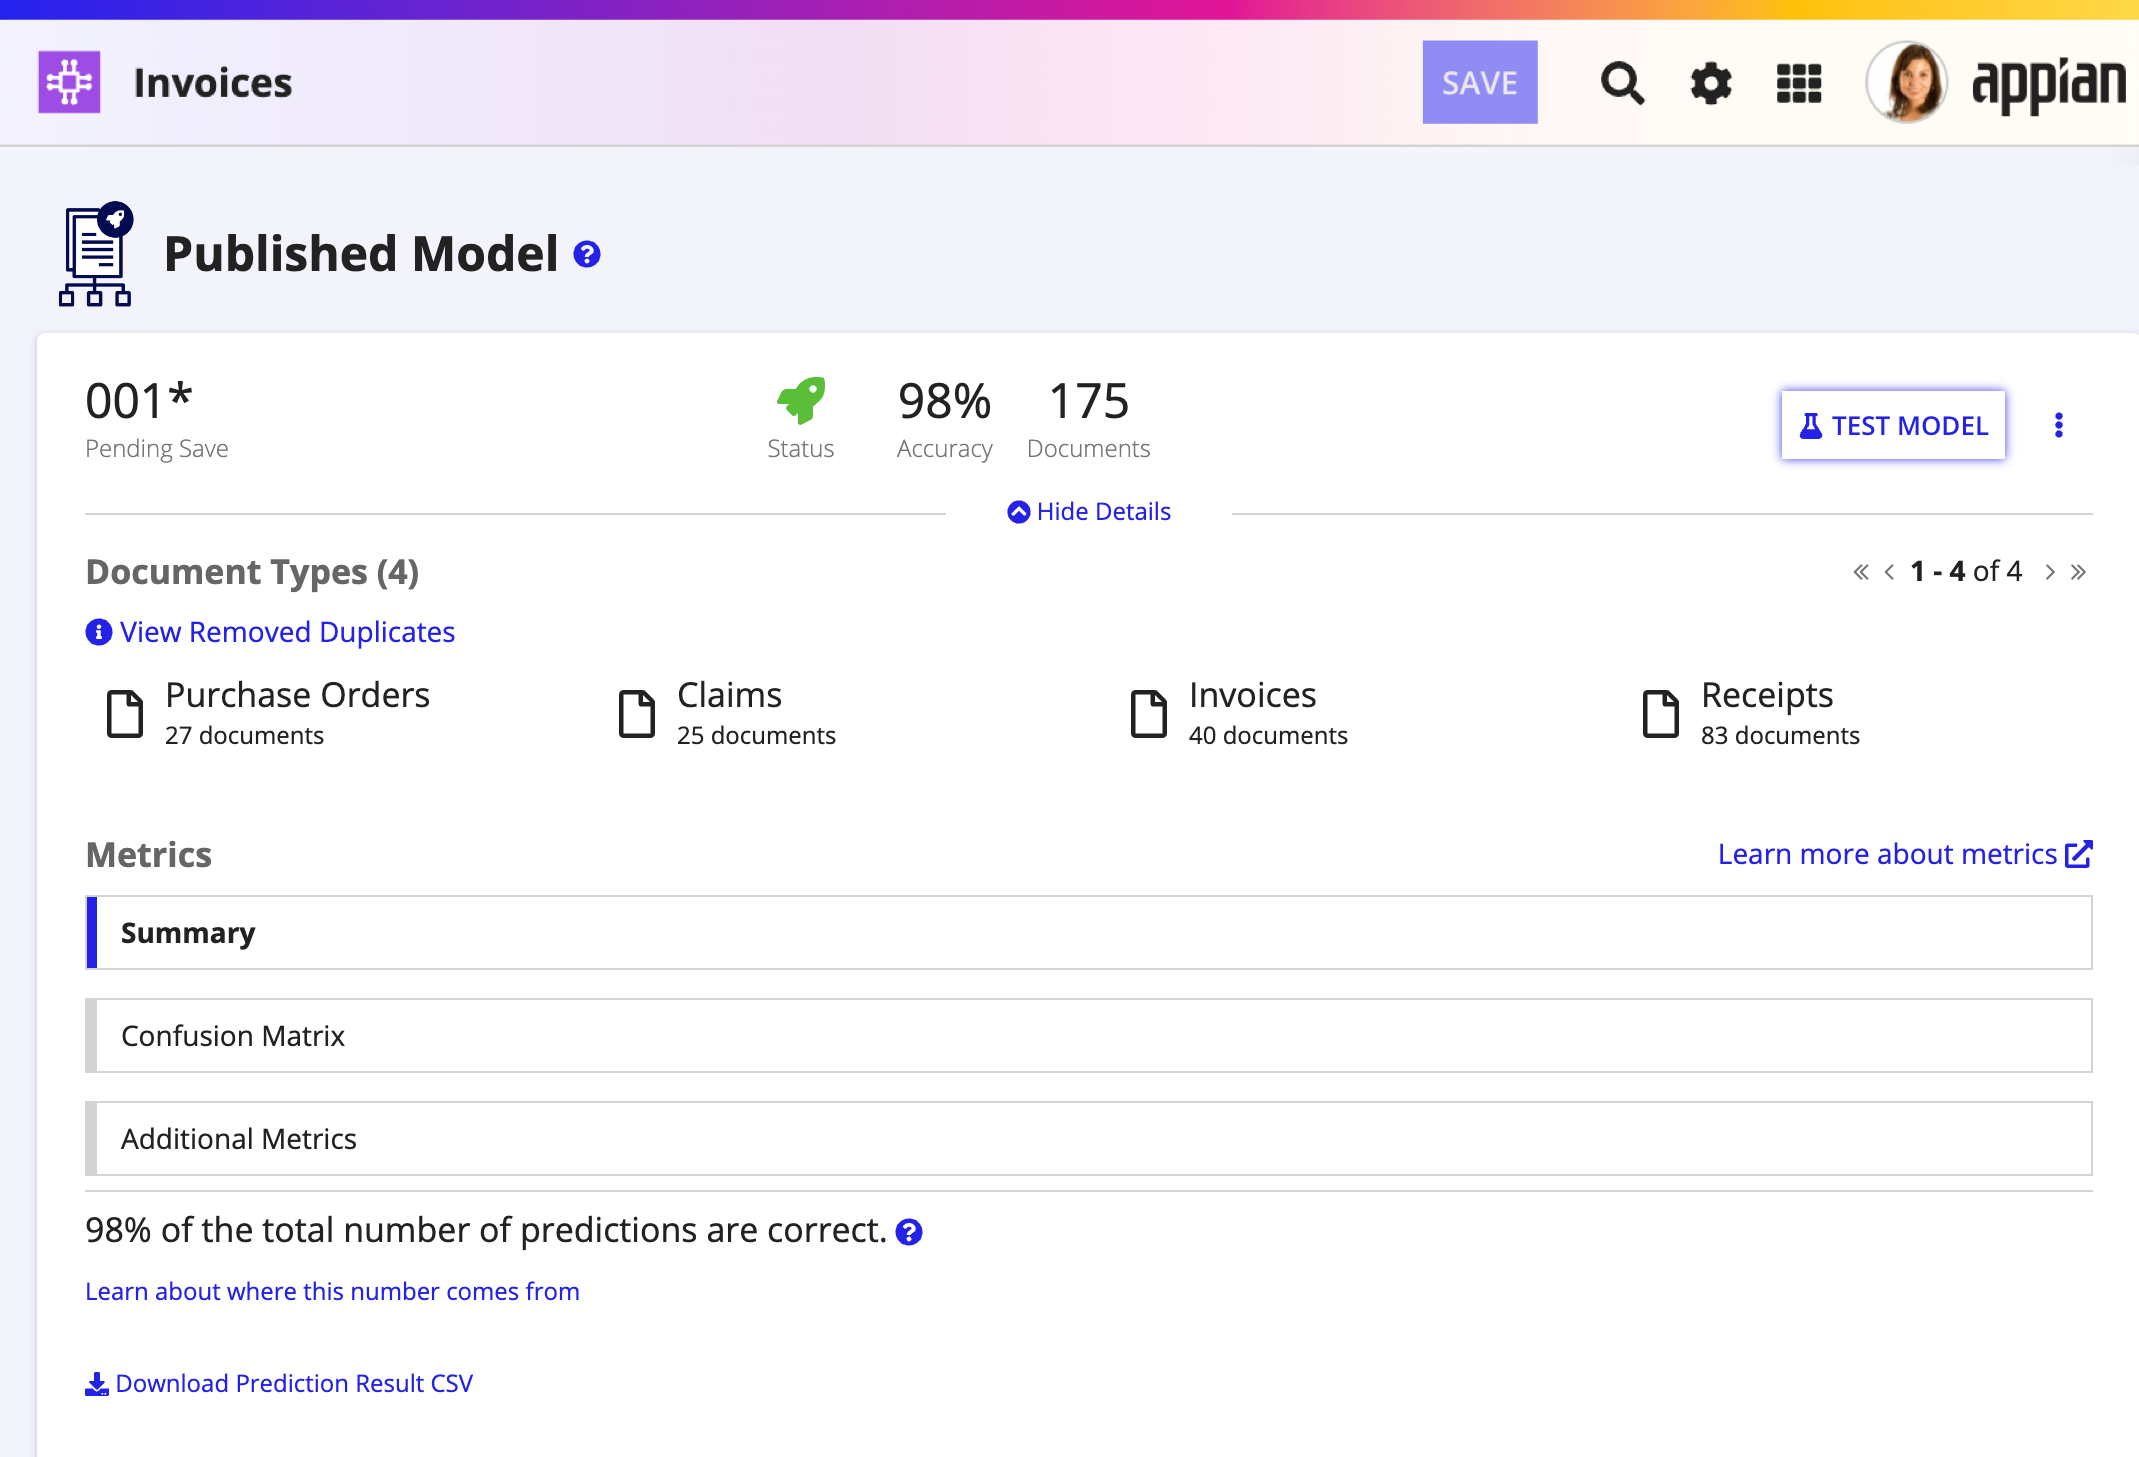Click the help icon beside Published Model
2139x1457 pixels.
[587, 254]
